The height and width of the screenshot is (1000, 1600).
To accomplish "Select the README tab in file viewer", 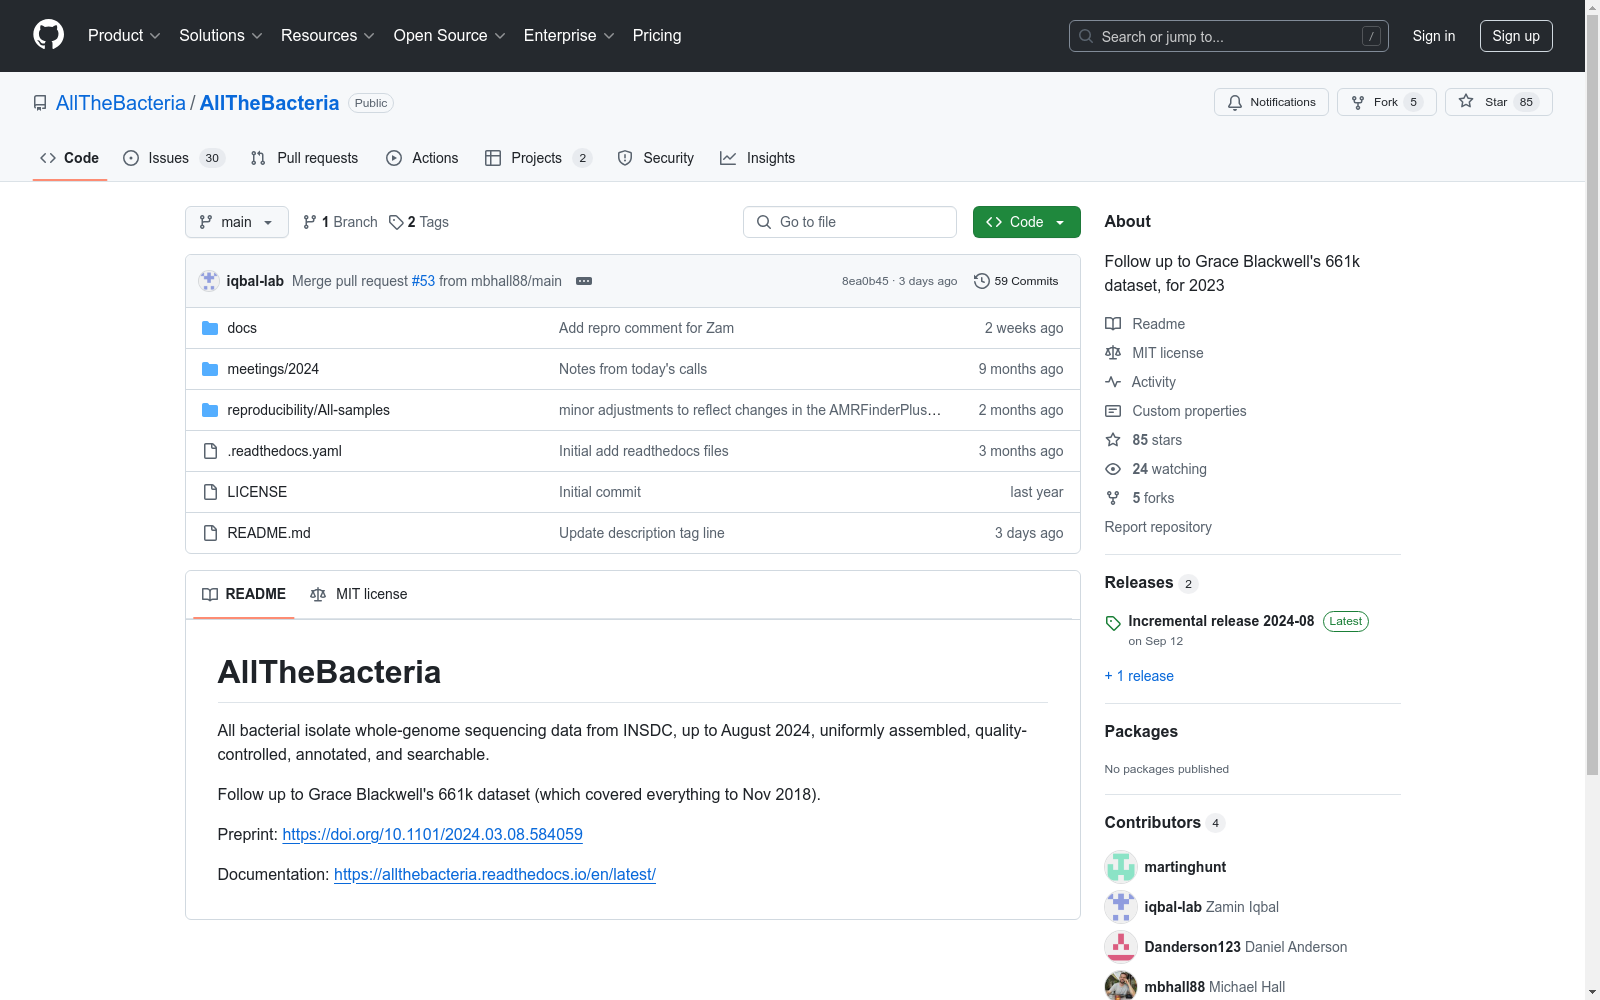I will tap(244, 594).
